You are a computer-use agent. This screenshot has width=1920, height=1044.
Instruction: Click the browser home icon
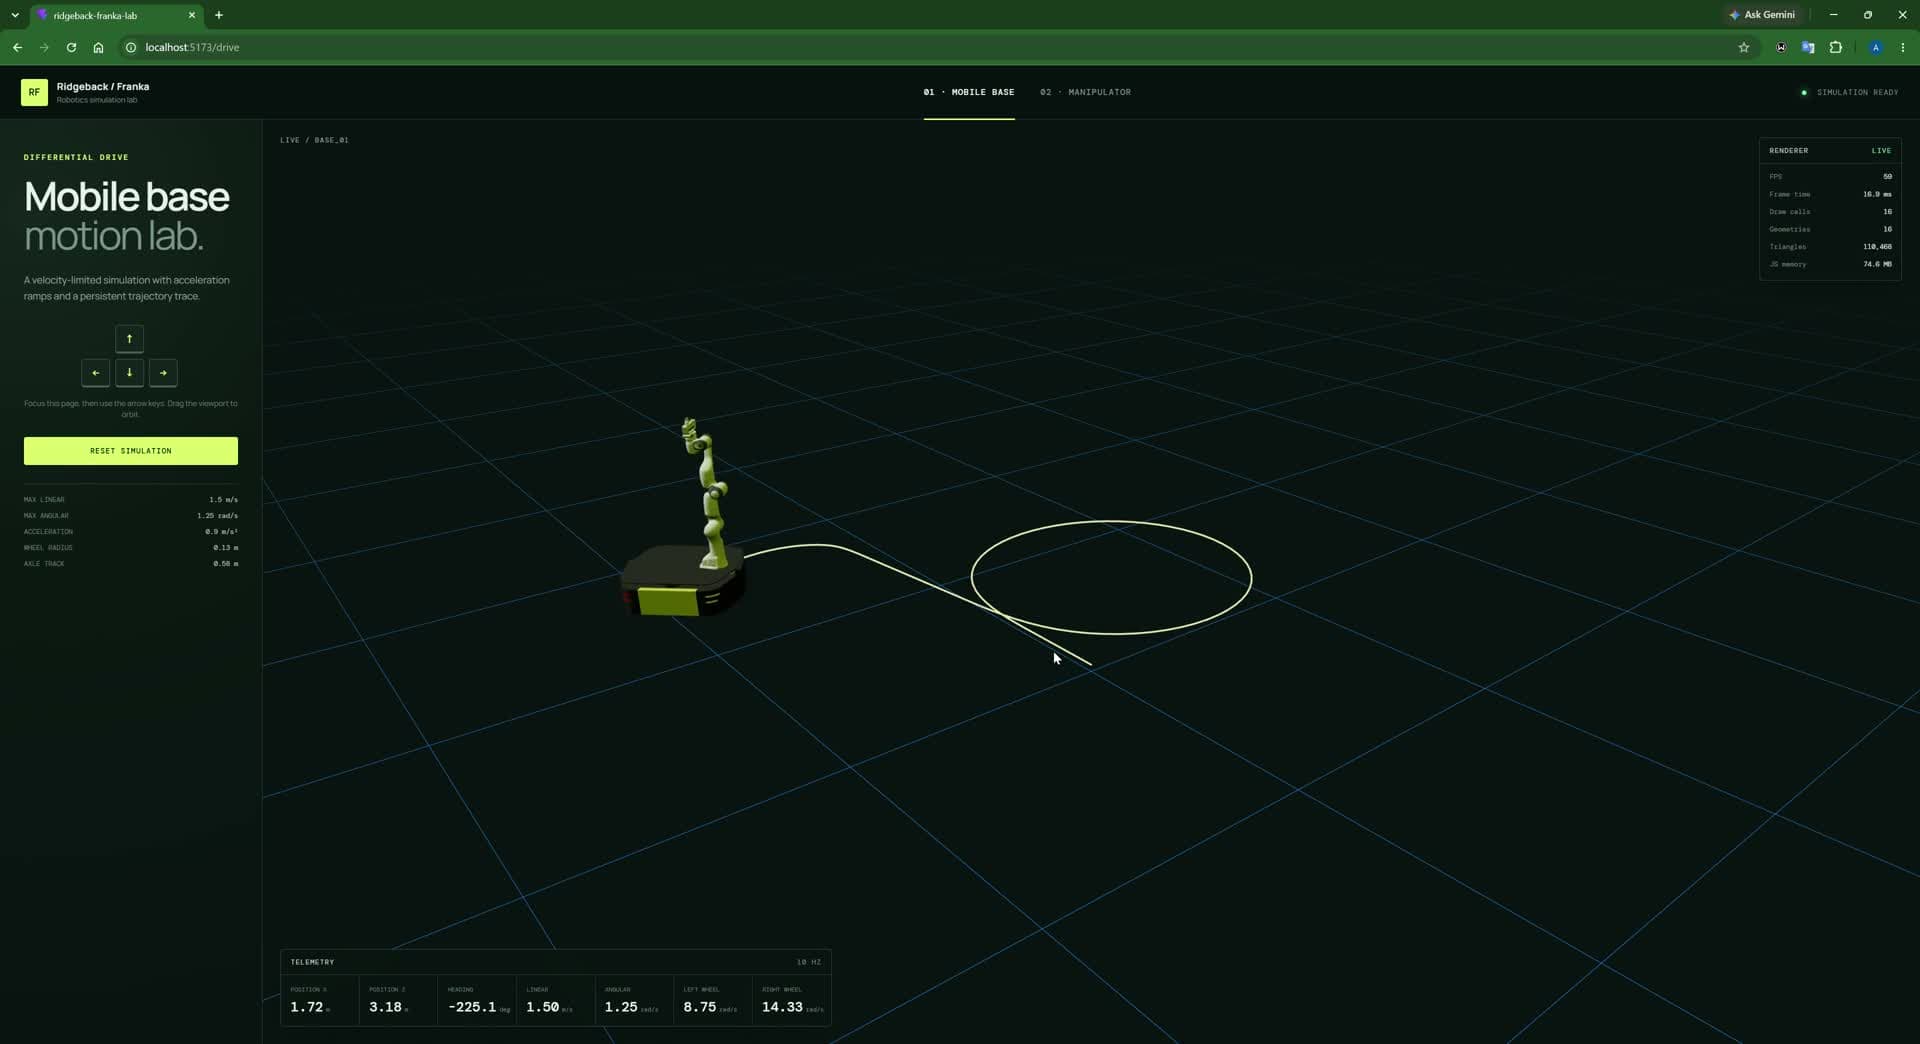point(98,47)
